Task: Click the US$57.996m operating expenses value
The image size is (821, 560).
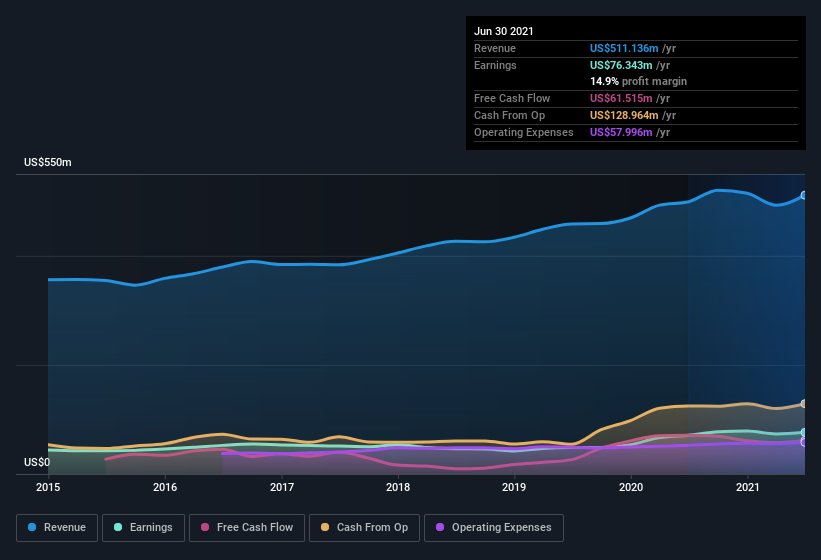Action: [621, 132]
